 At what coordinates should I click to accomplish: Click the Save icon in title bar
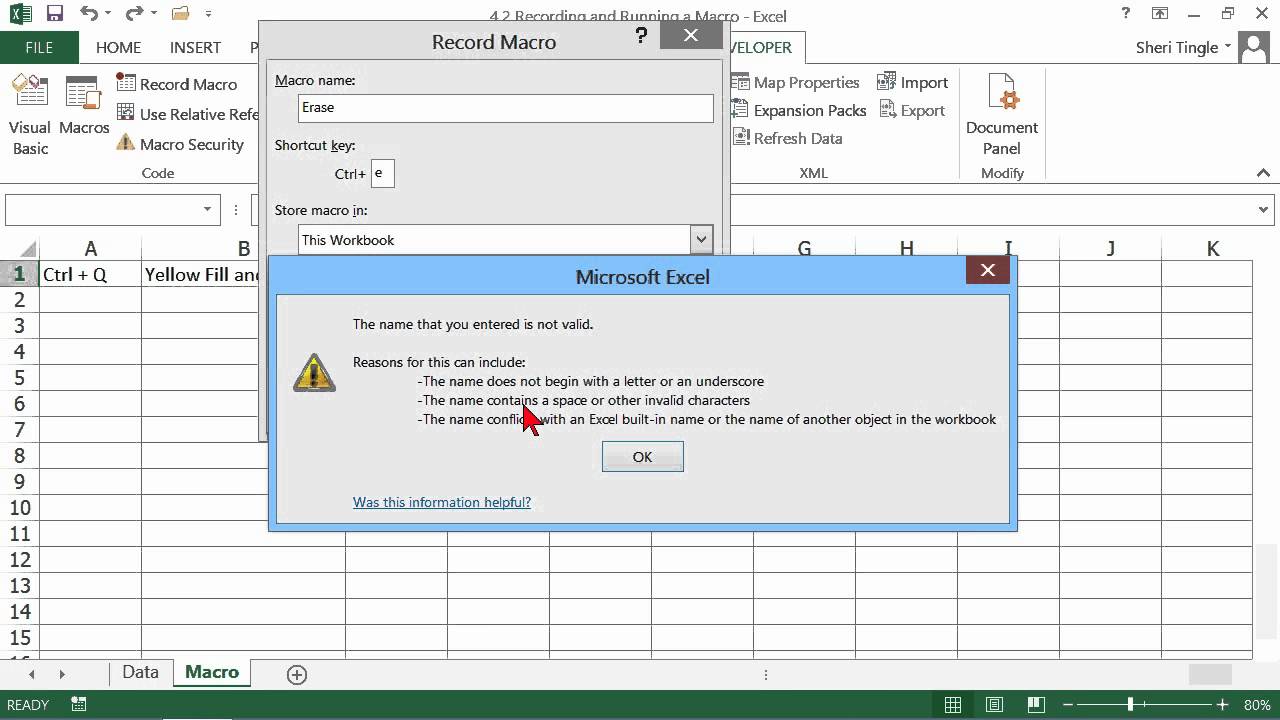point(55,14)
